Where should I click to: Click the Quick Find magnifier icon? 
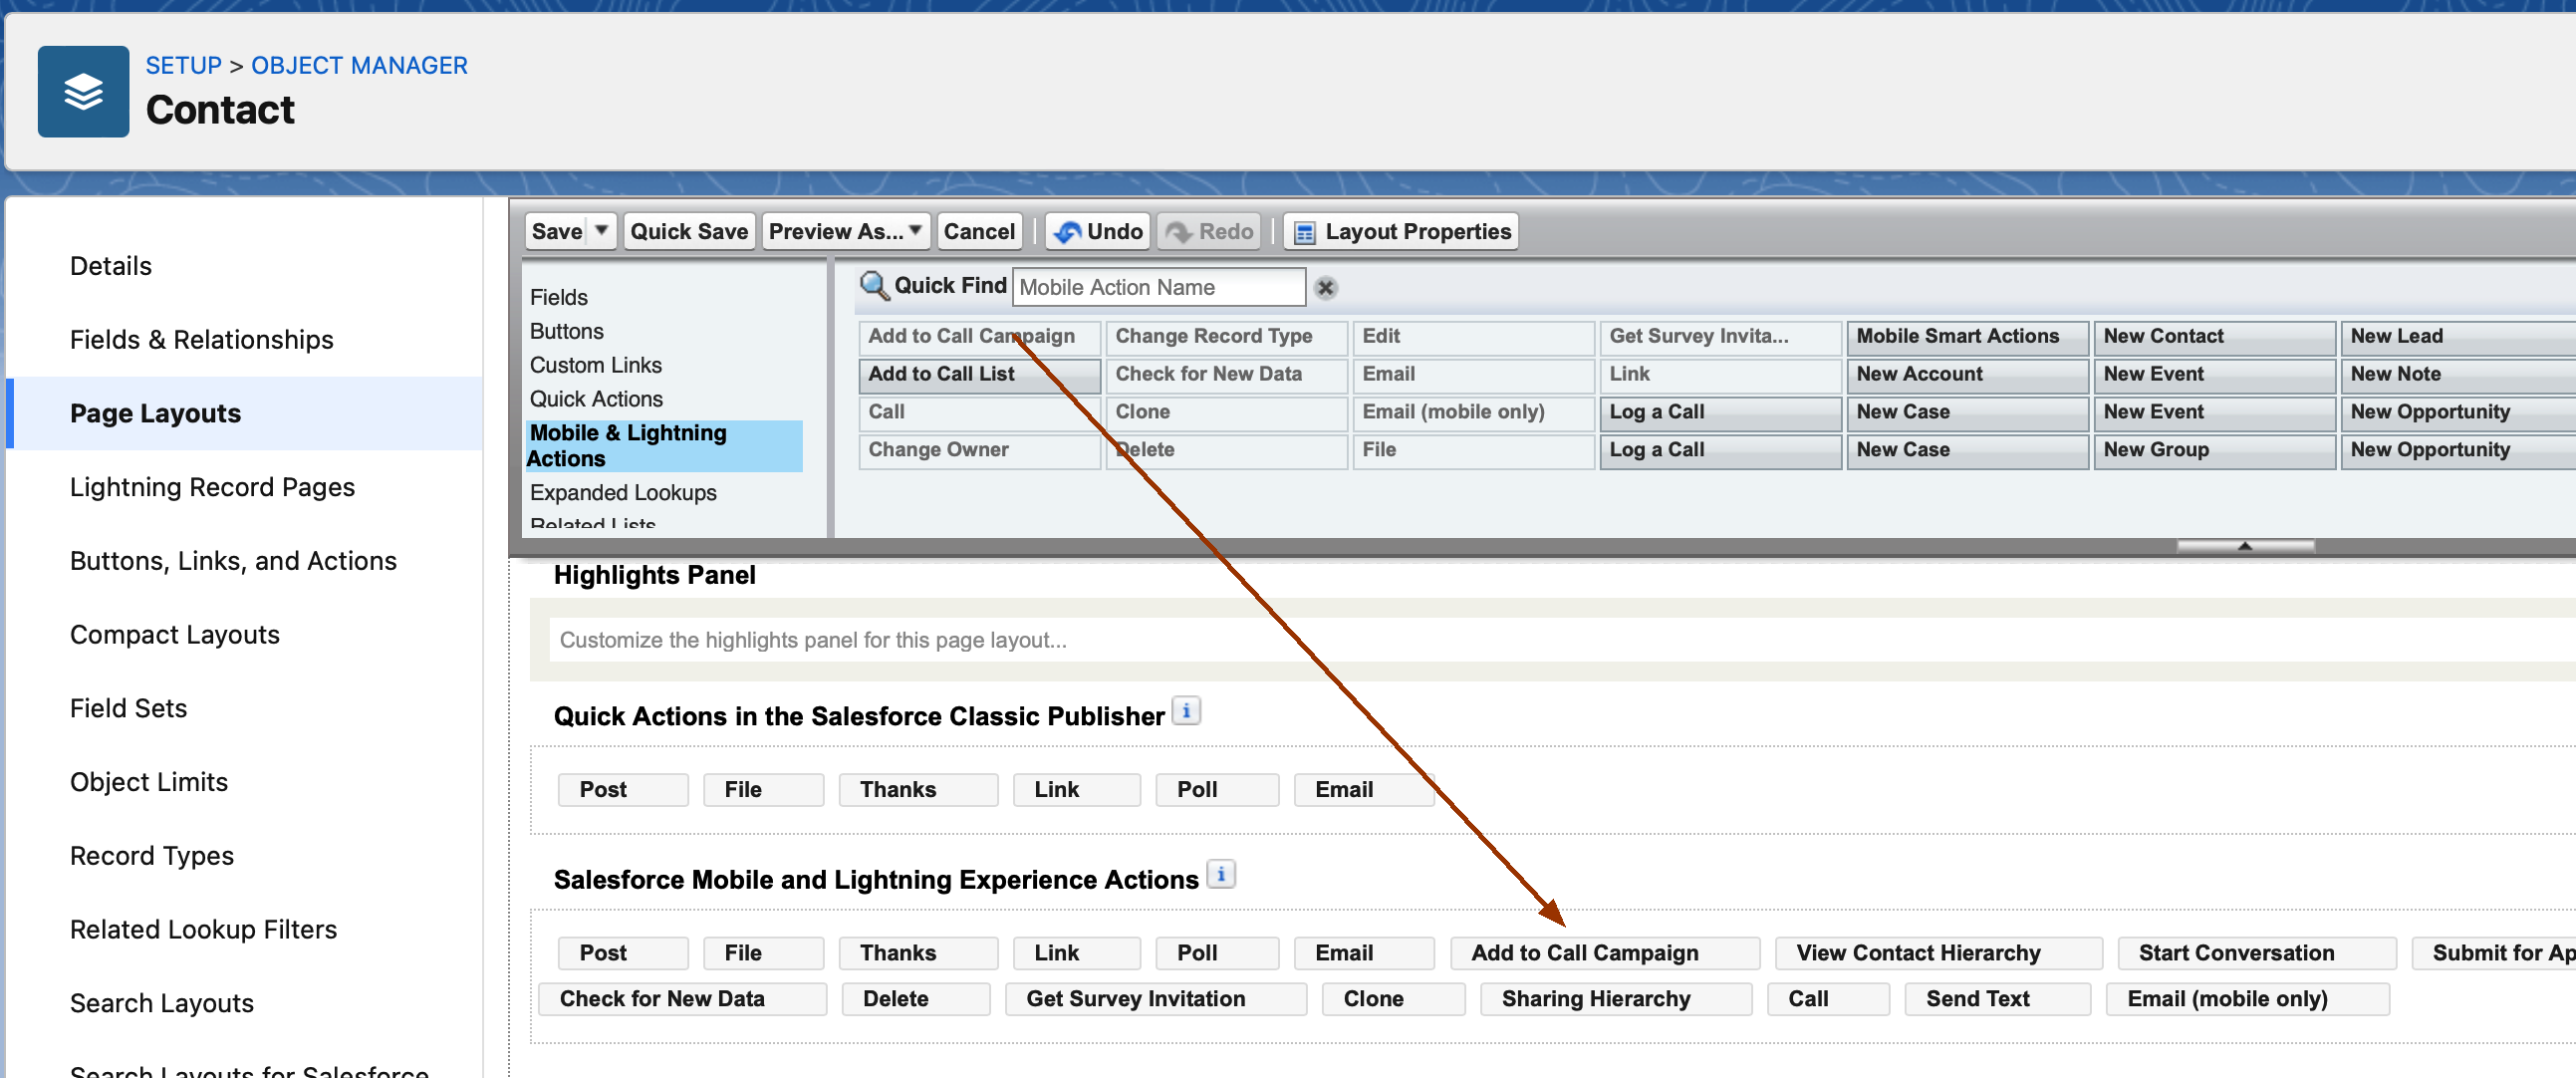(873, 286)
